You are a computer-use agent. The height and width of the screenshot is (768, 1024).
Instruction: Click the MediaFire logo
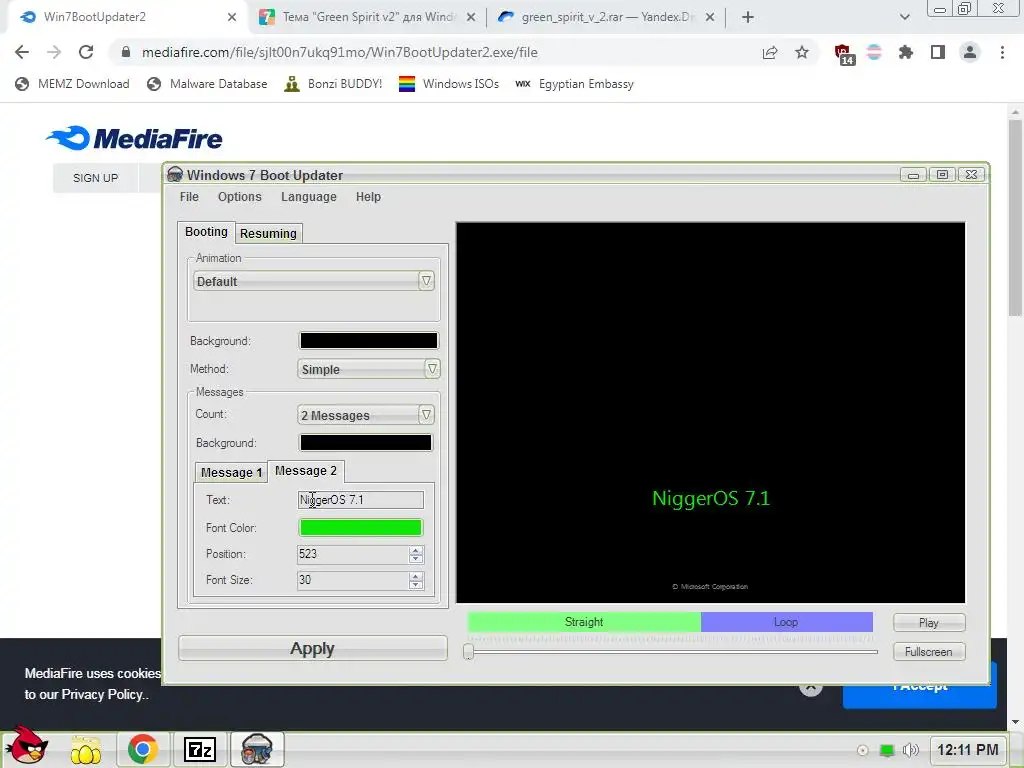pyautogui.click(x=135, y=138)
